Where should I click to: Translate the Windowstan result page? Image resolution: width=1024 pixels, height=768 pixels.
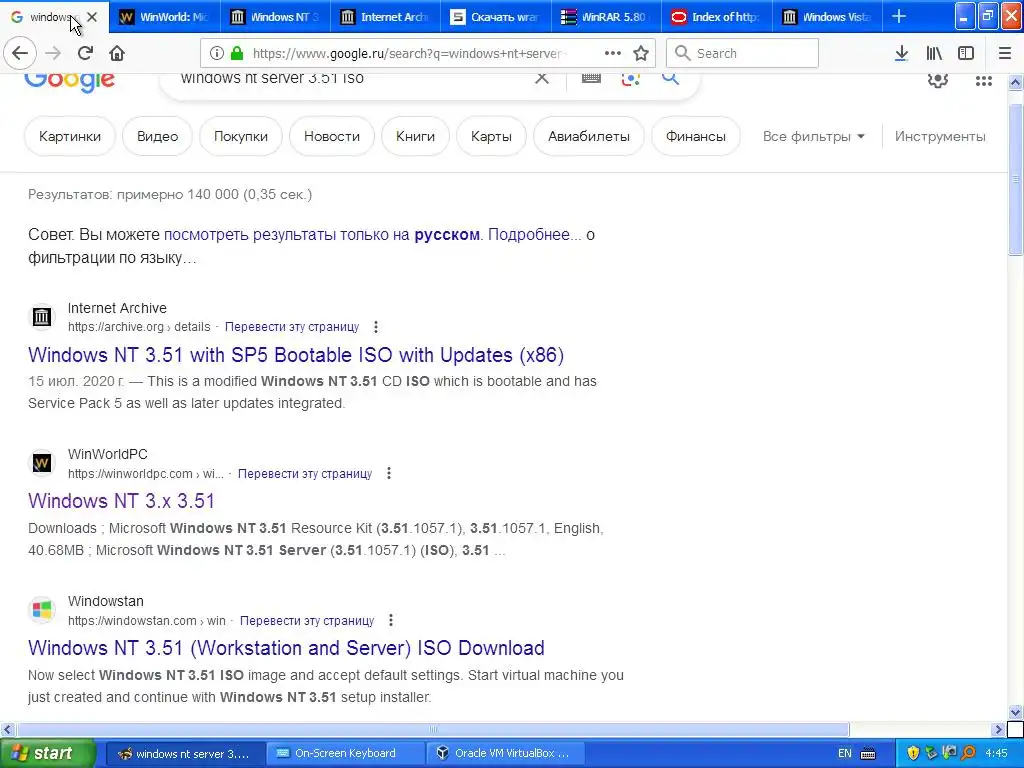(307, 620)
